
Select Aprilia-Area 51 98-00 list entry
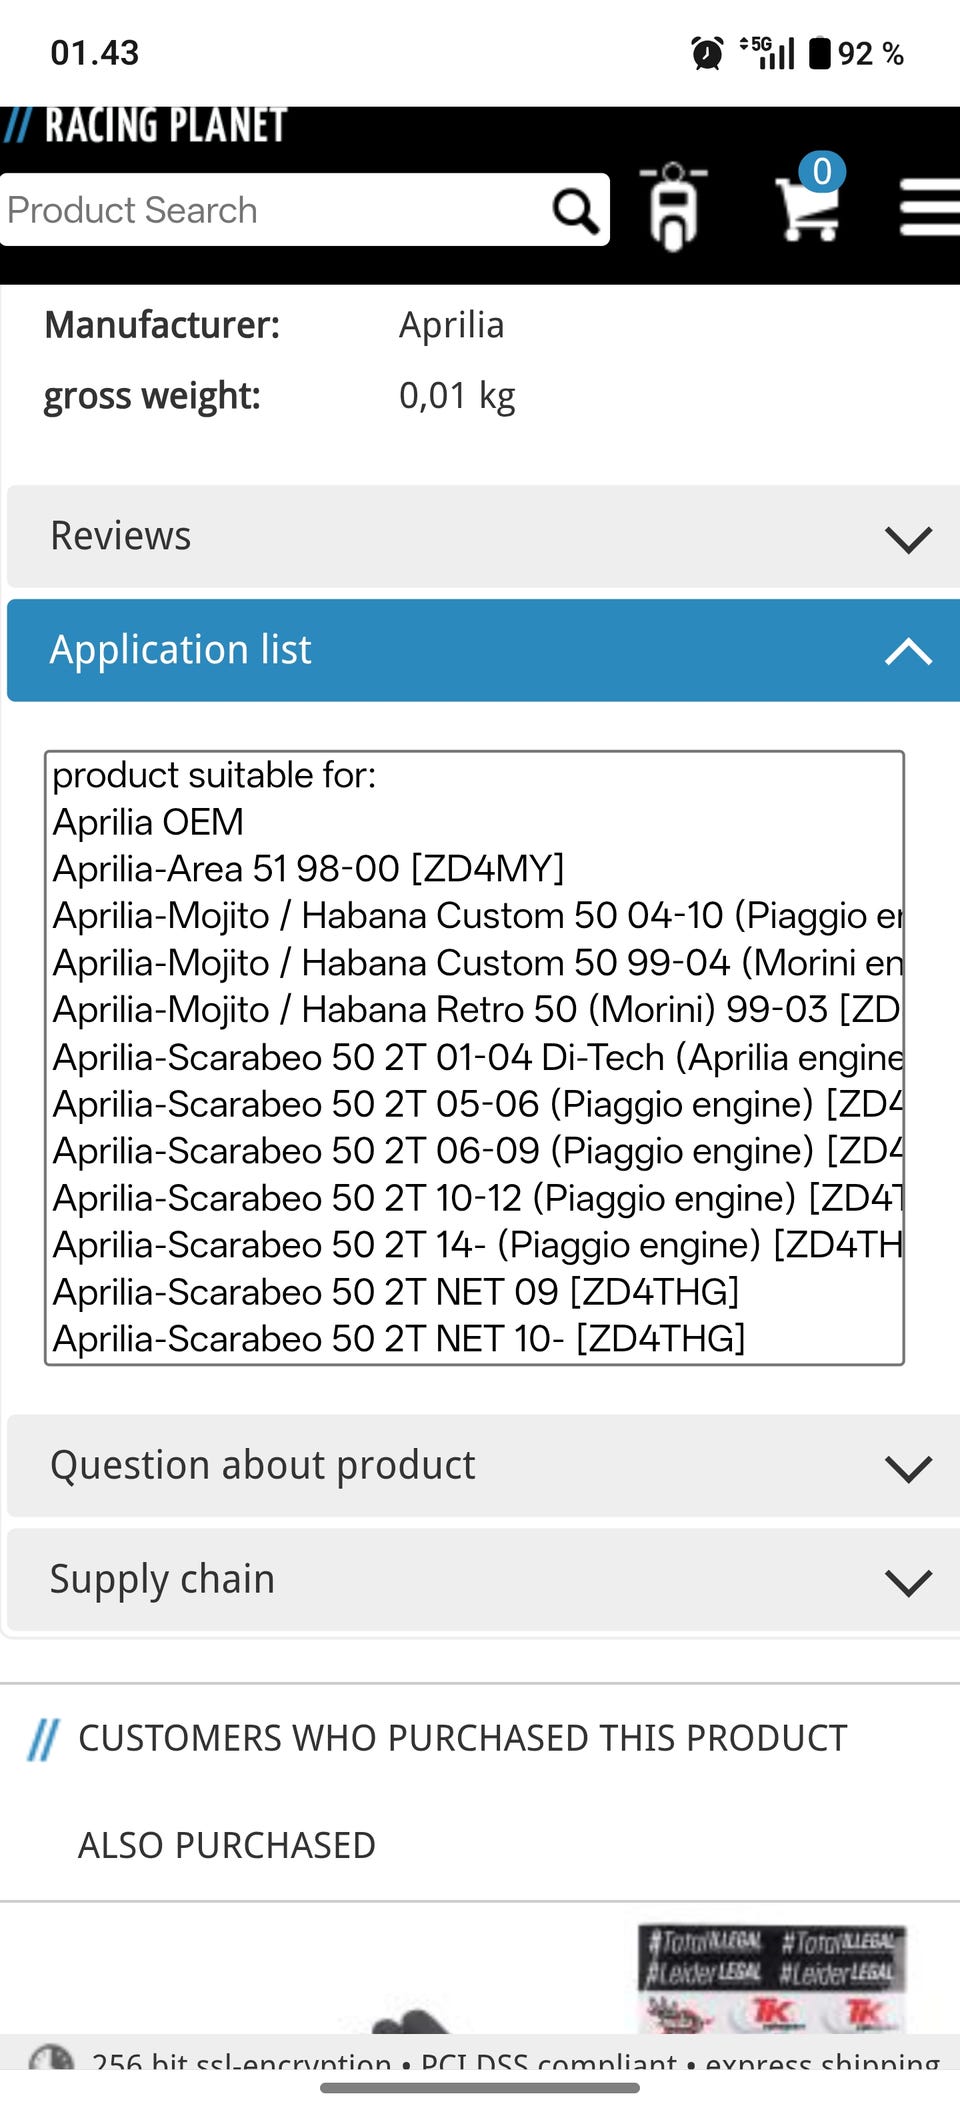(308, 869)
